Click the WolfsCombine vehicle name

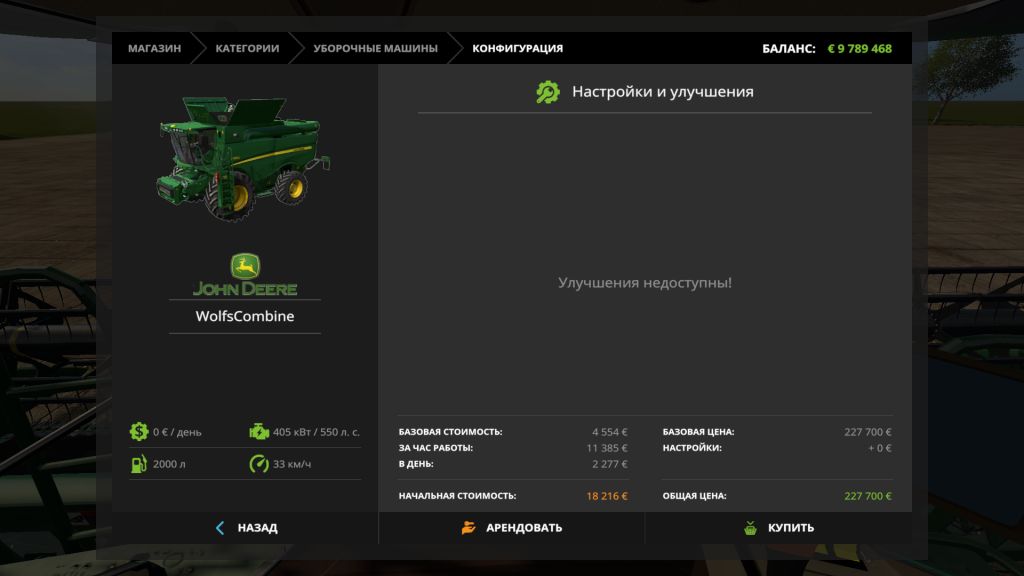point(245,316)
